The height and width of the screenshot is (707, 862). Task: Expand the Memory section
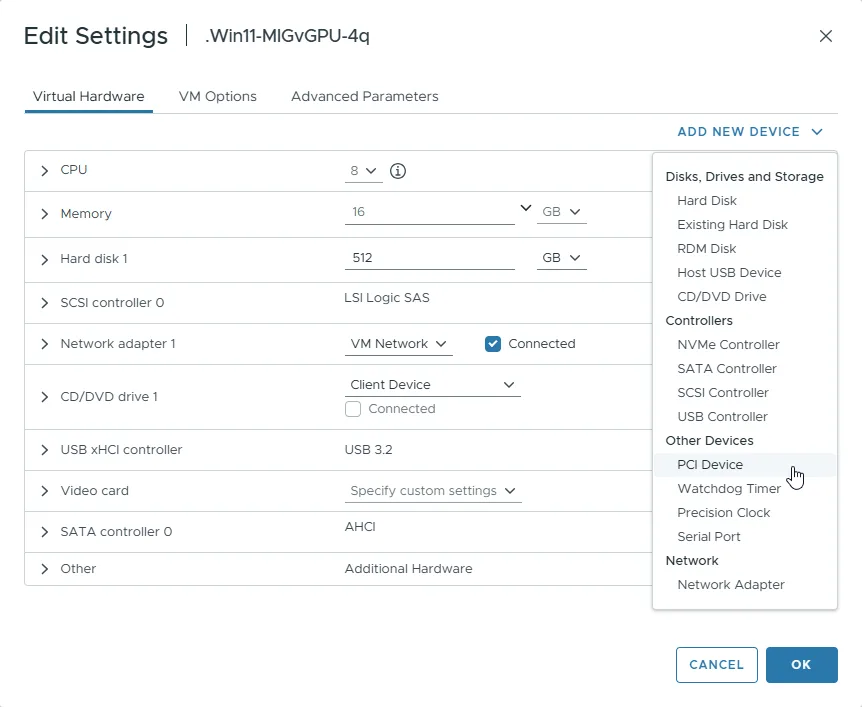click(x=44, y=214)
